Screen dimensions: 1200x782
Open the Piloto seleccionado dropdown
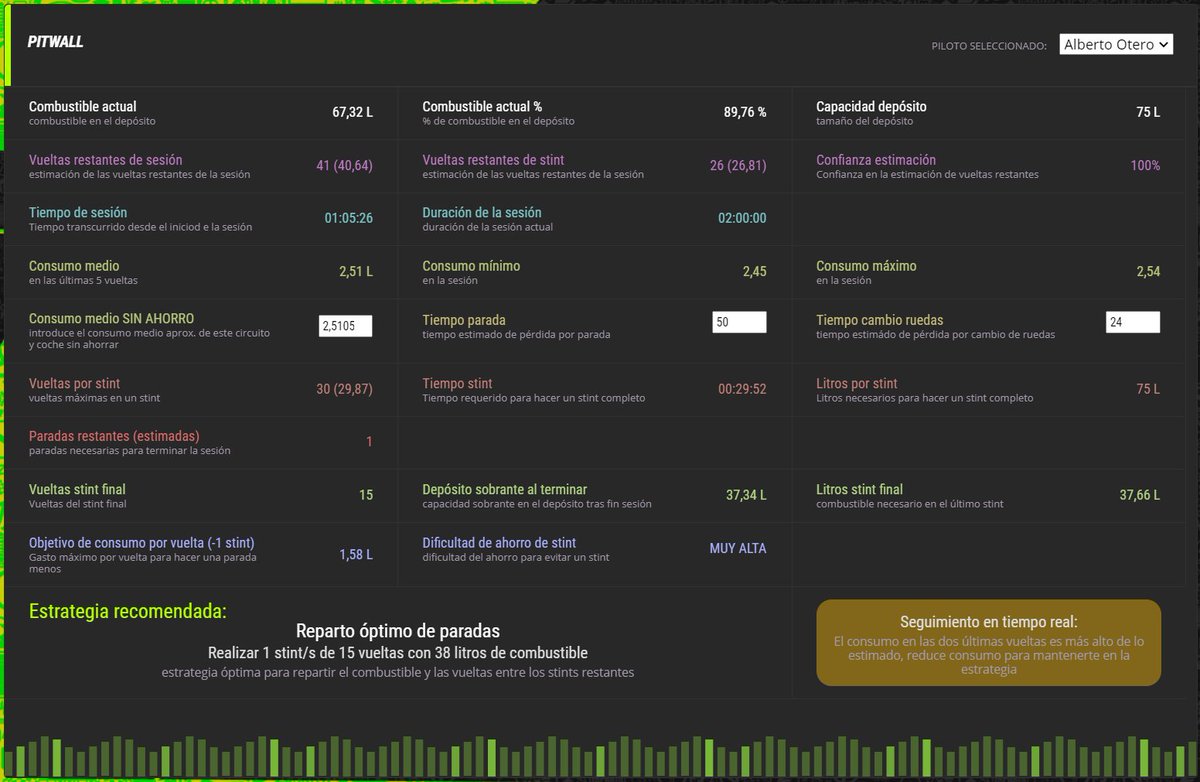(x=1116, y=44)
